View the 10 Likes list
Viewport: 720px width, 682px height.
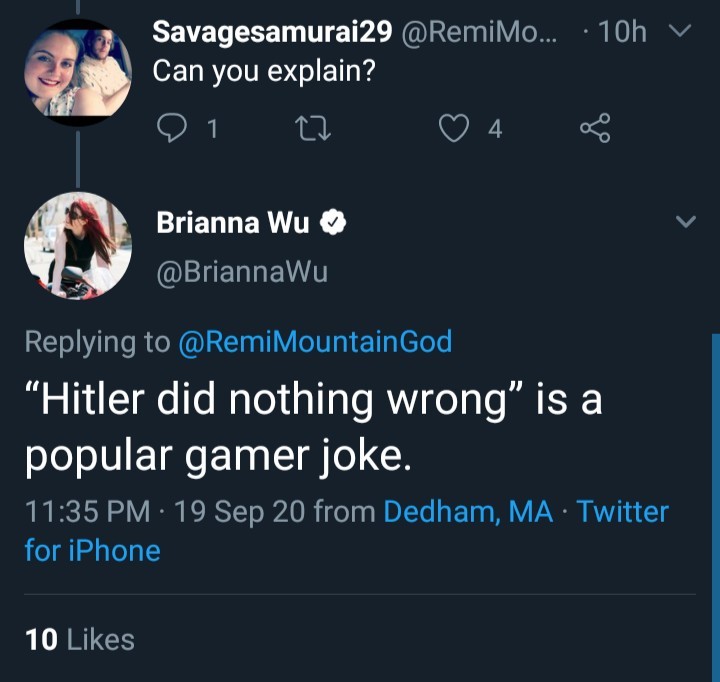[x=79, y=639]
